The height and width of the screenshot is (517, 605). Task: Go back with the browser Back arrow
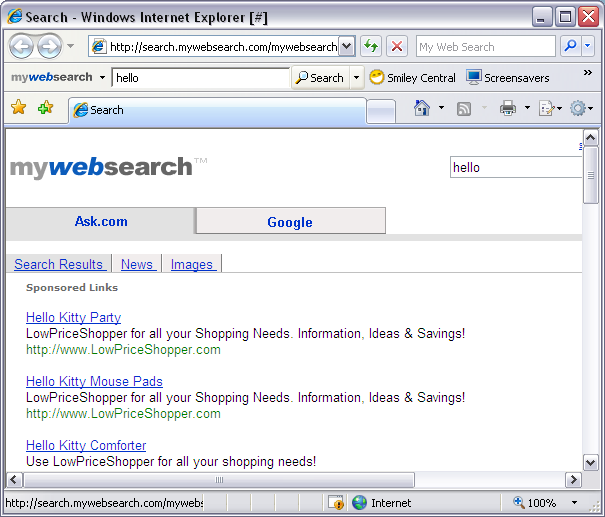(21, 46)
